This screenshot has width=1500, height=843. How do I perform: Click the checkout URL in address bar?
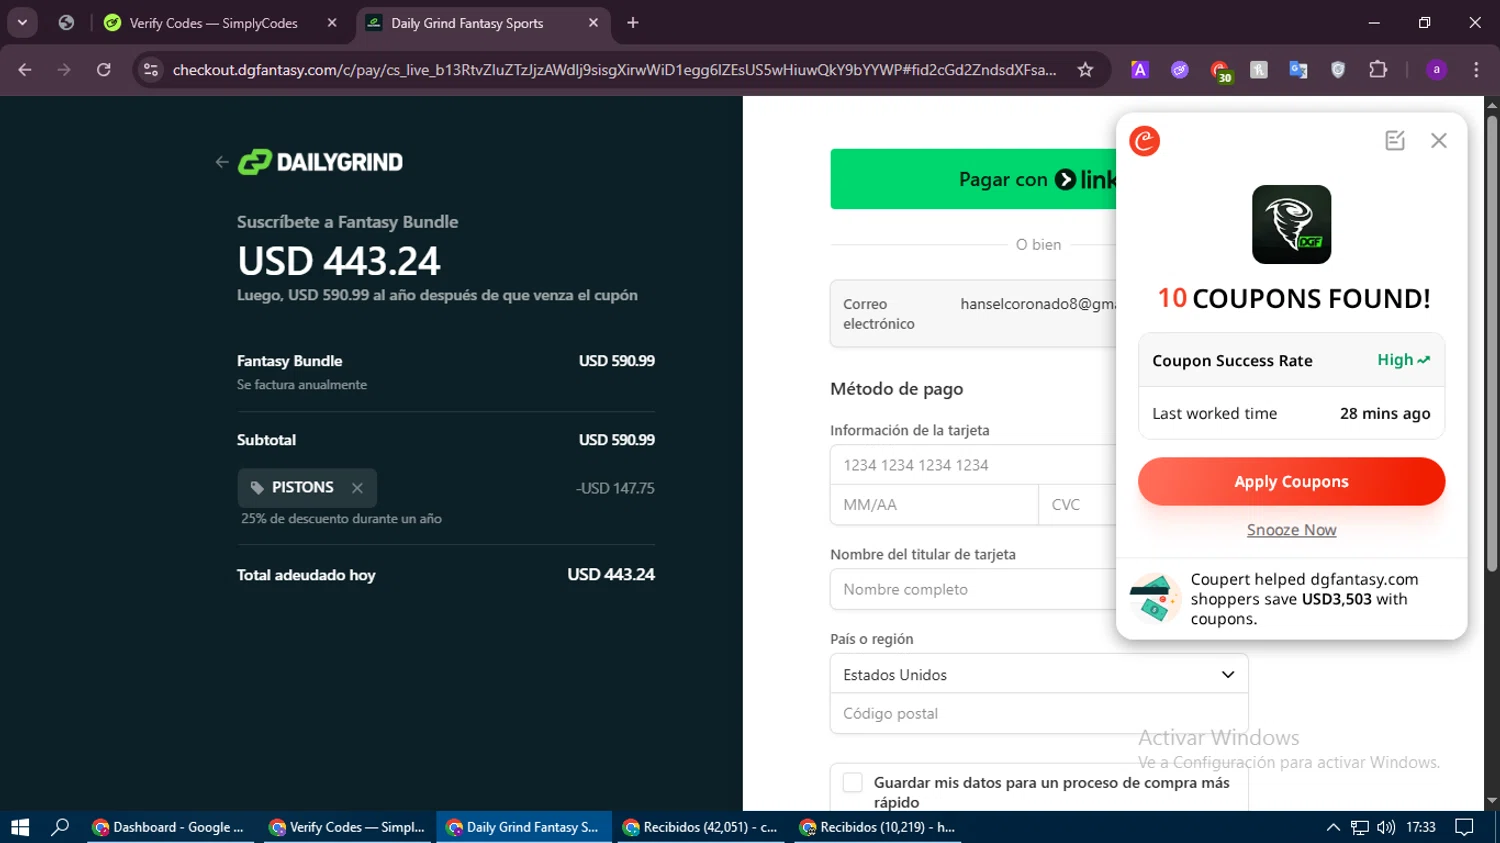(614, 70)
